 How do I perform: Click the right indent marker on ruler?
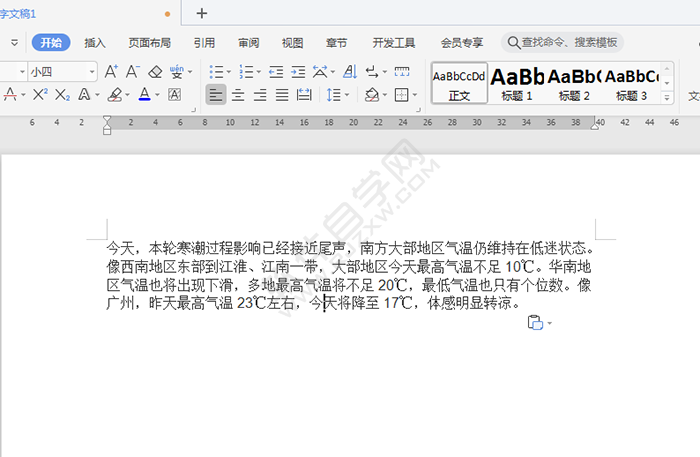point(595,126)
